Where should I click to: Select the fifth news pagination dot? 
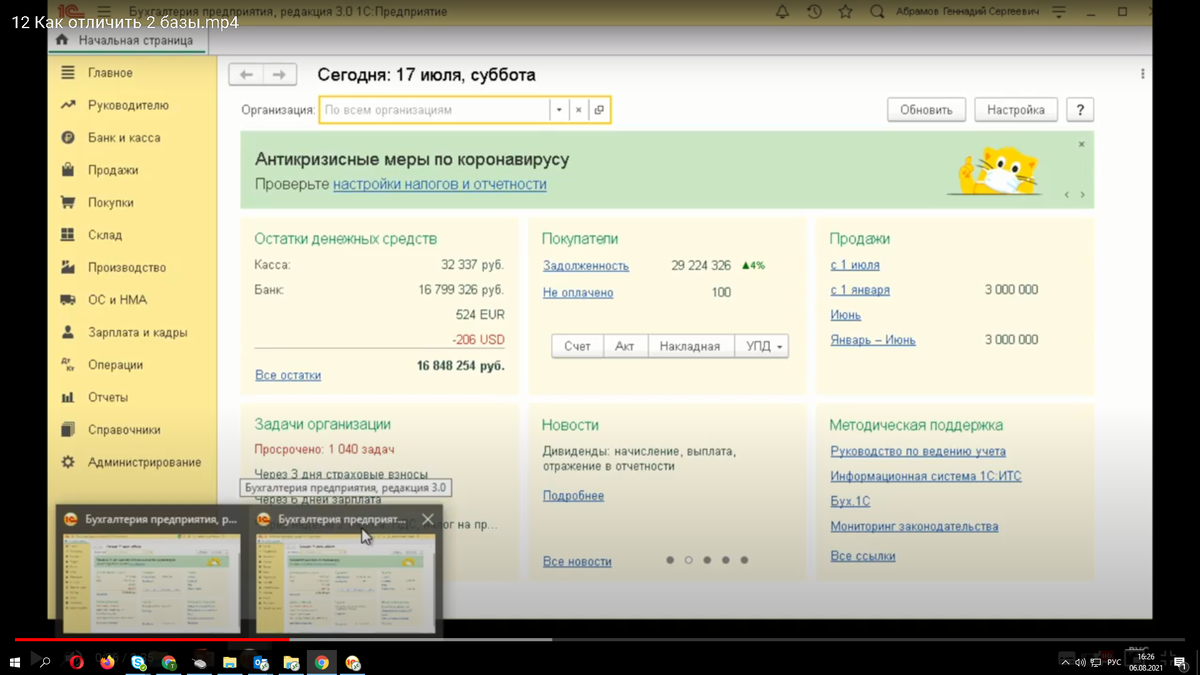click(744, 560)
